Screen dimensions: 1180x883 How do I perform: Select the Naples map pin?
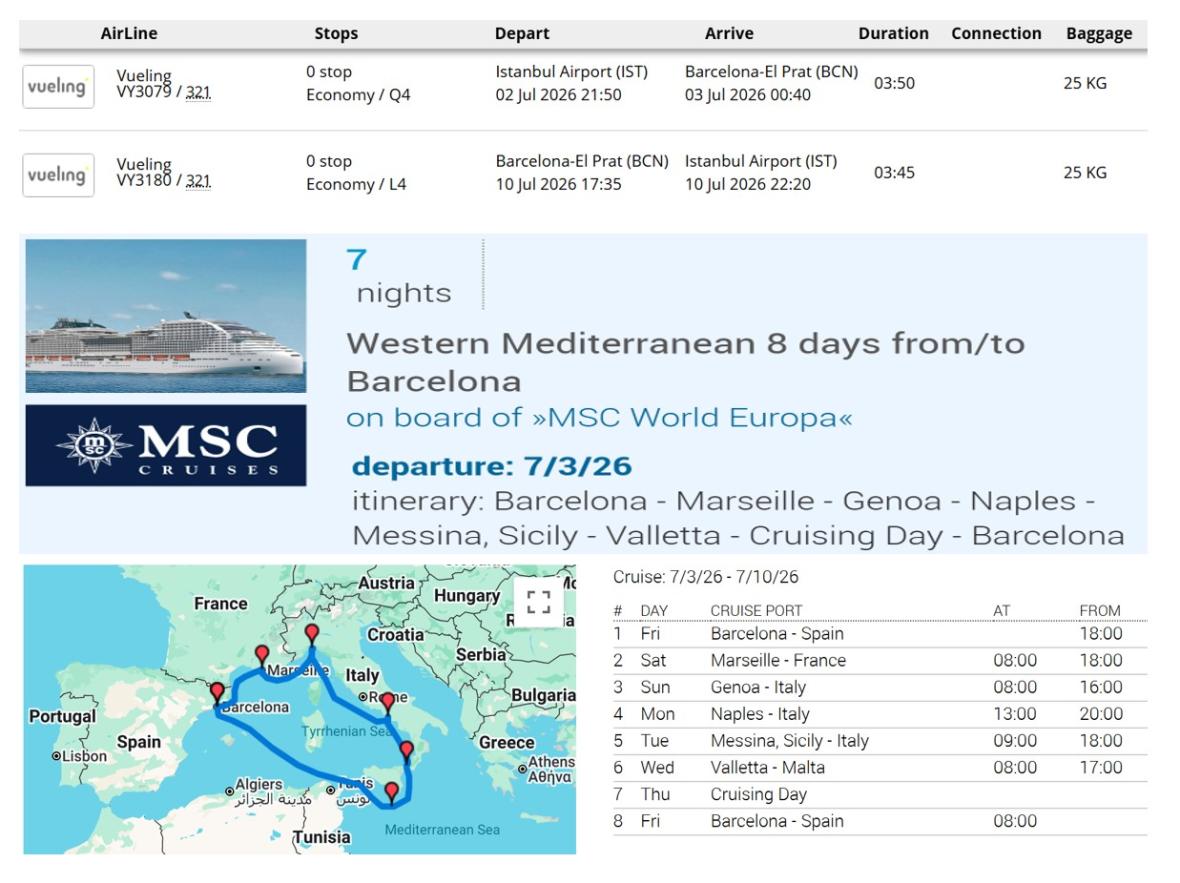point(387,703)
